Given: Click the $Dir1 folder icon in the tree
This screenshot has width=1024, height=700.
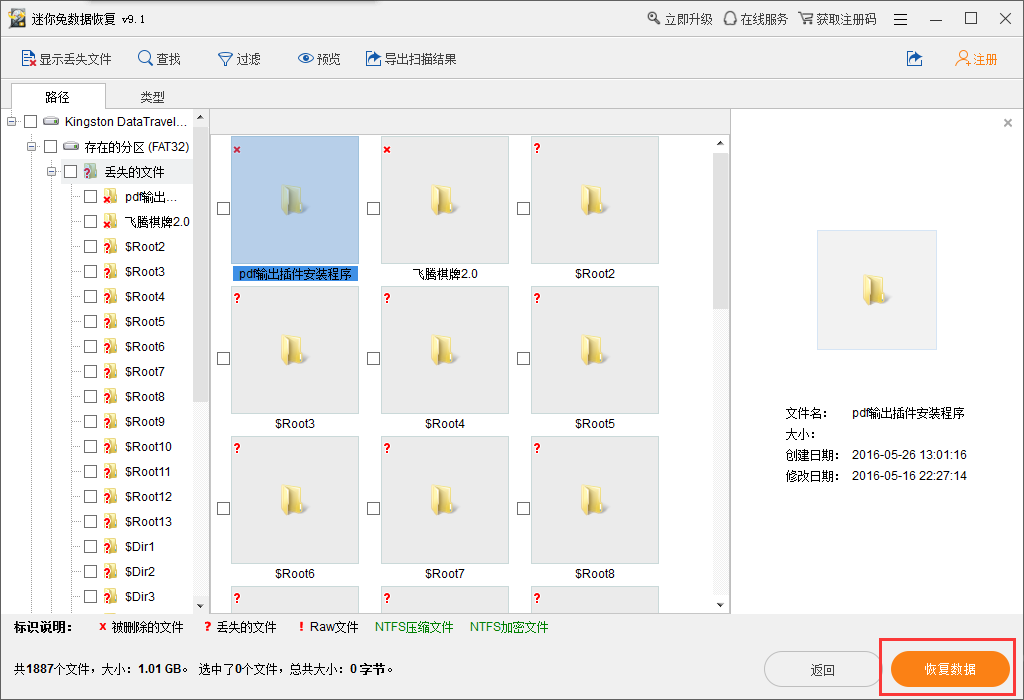Looking at the screenshot, I should click(x=110, y=547).
